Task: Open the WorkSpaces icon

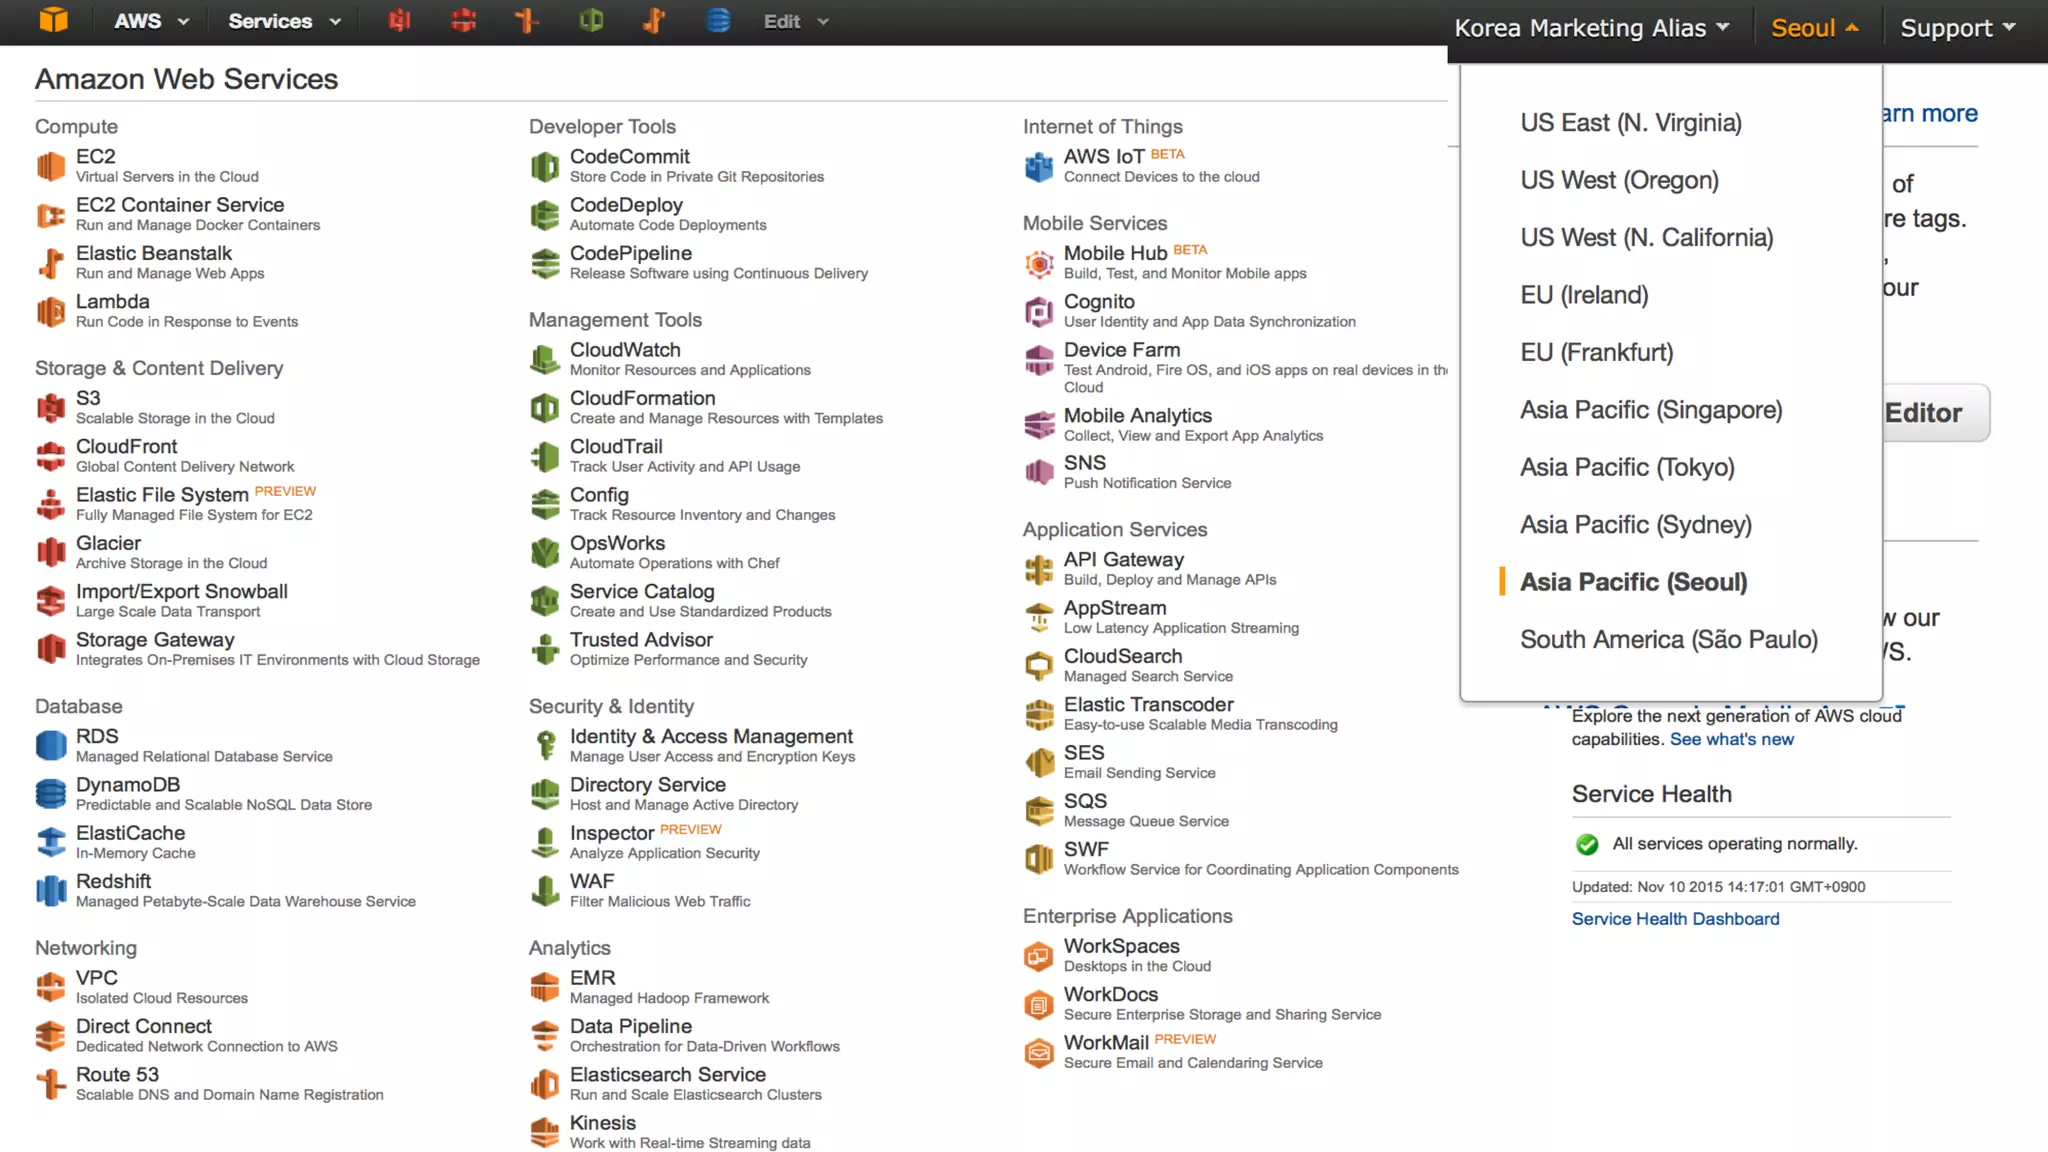Action: (x=1039, y=956)
